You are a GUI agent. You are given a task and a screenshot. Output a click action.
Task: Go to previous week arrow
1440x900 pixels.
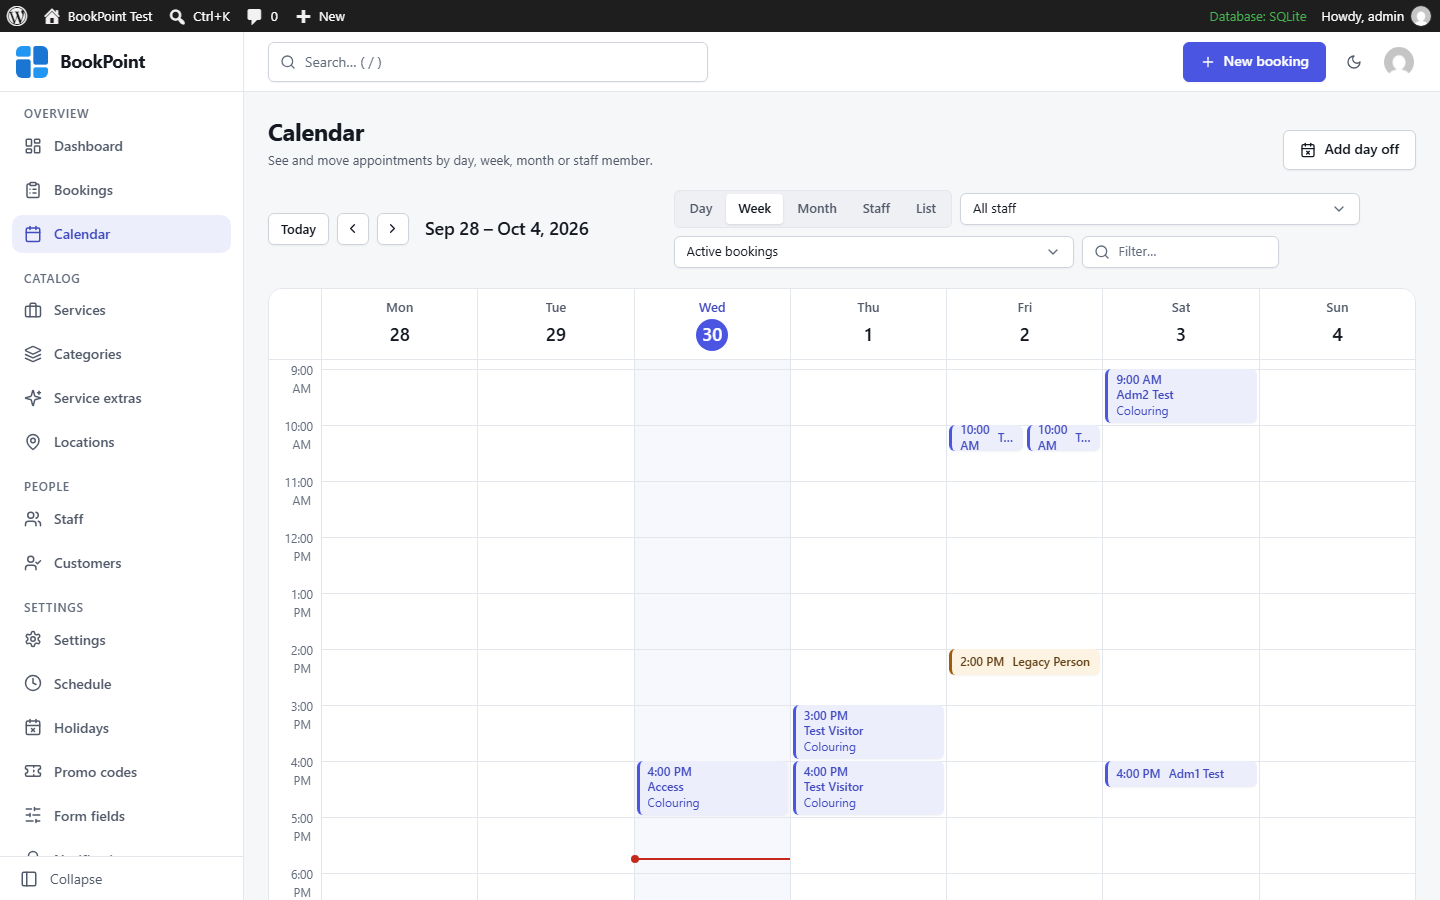tap(353, 229)
